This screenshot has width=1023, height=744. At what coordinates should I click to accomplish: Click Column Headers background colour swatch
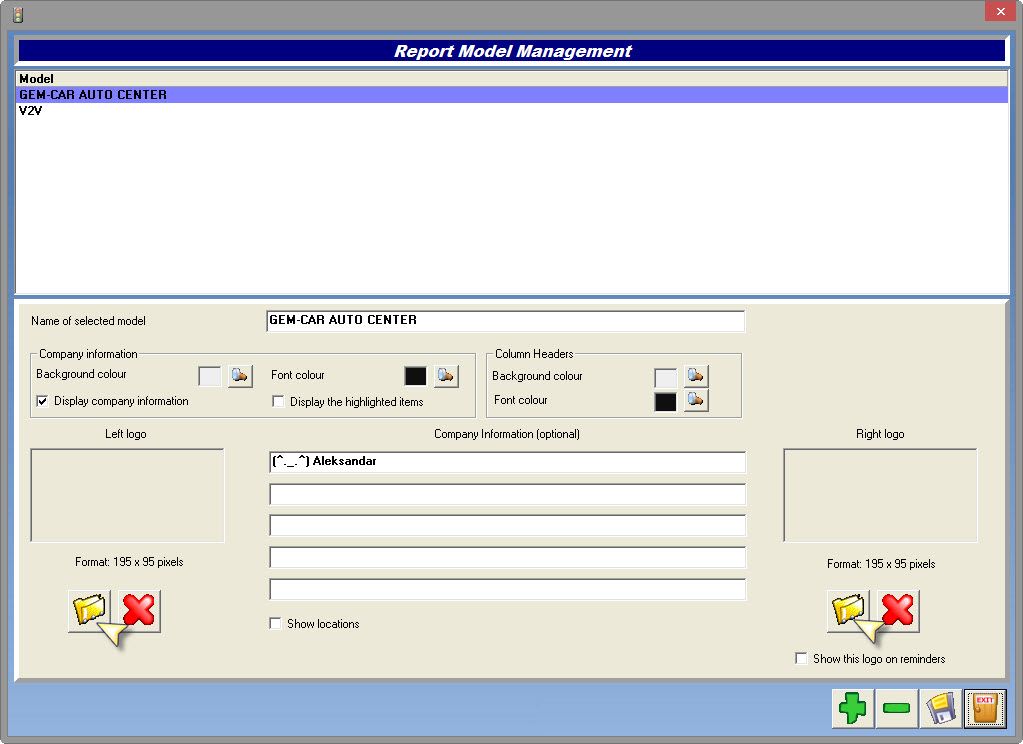[x=665, y=378]
